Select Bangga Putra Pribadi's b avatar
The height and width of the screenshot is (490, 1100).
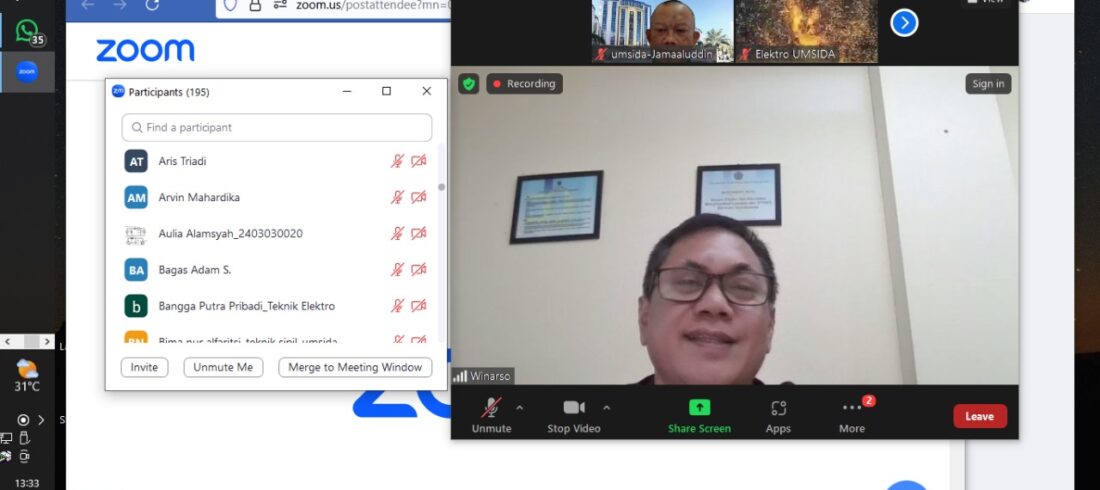[x=136, y=306]
